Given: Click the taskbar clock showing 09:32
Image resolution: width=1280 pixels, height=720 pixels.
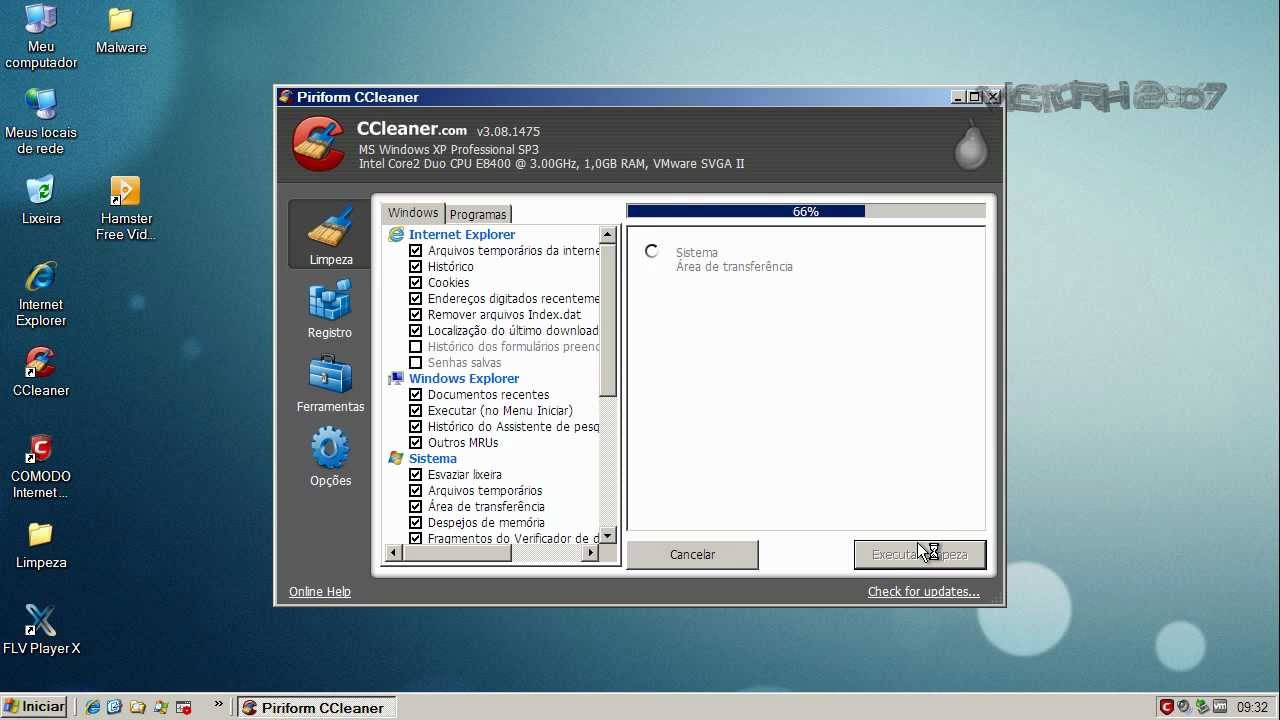Looking at the screenshot, I should point(1252,707).
